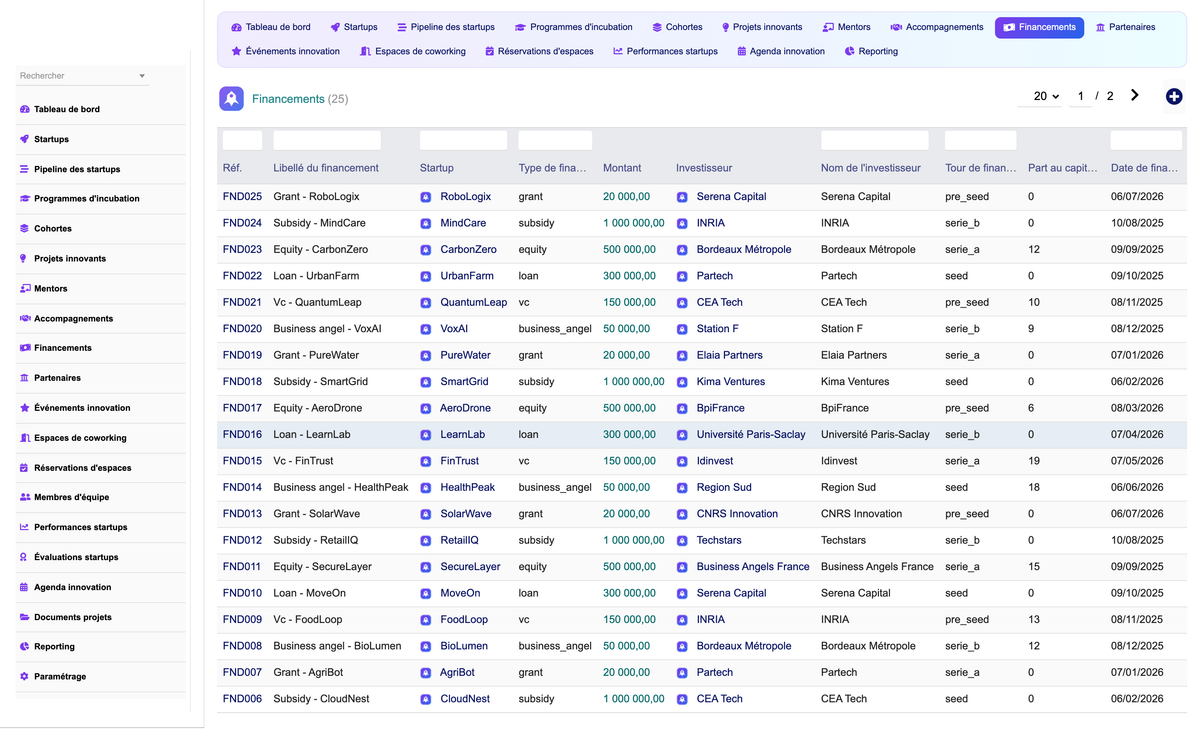This screenshot has height=743, width=1200.
Task: Click the 'Subsidy - RetailIQ' cell
Action: (316, 540)
